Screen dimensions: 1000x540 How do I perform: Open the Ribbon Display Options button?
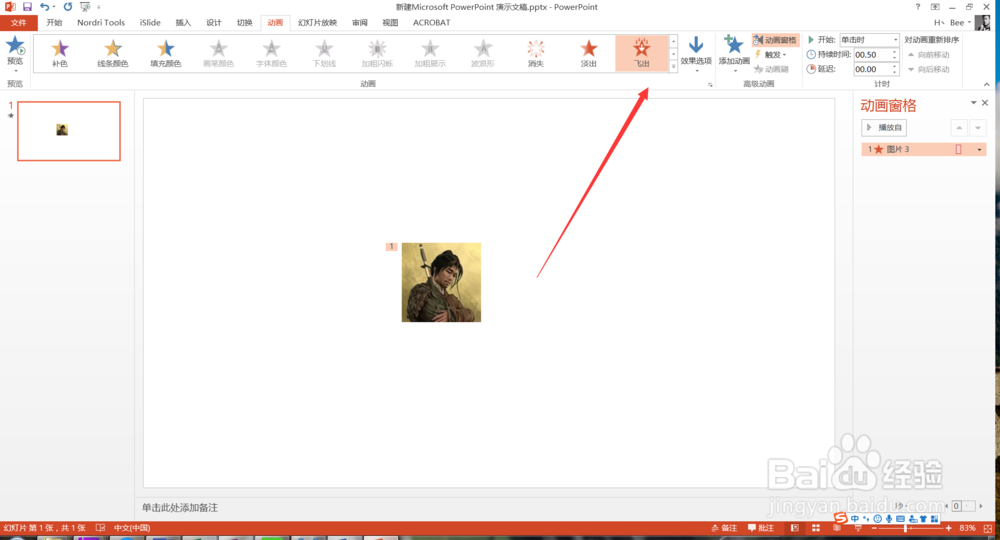pos(935,6)
